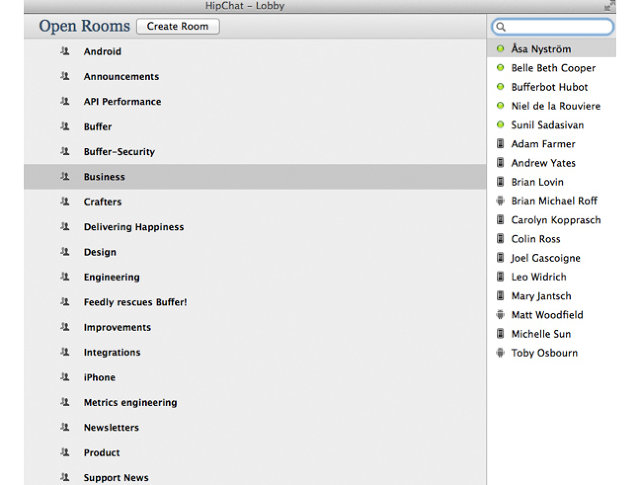
Task: Click the Android icon next to Toby Osbourn
Action: pos(500,353)
